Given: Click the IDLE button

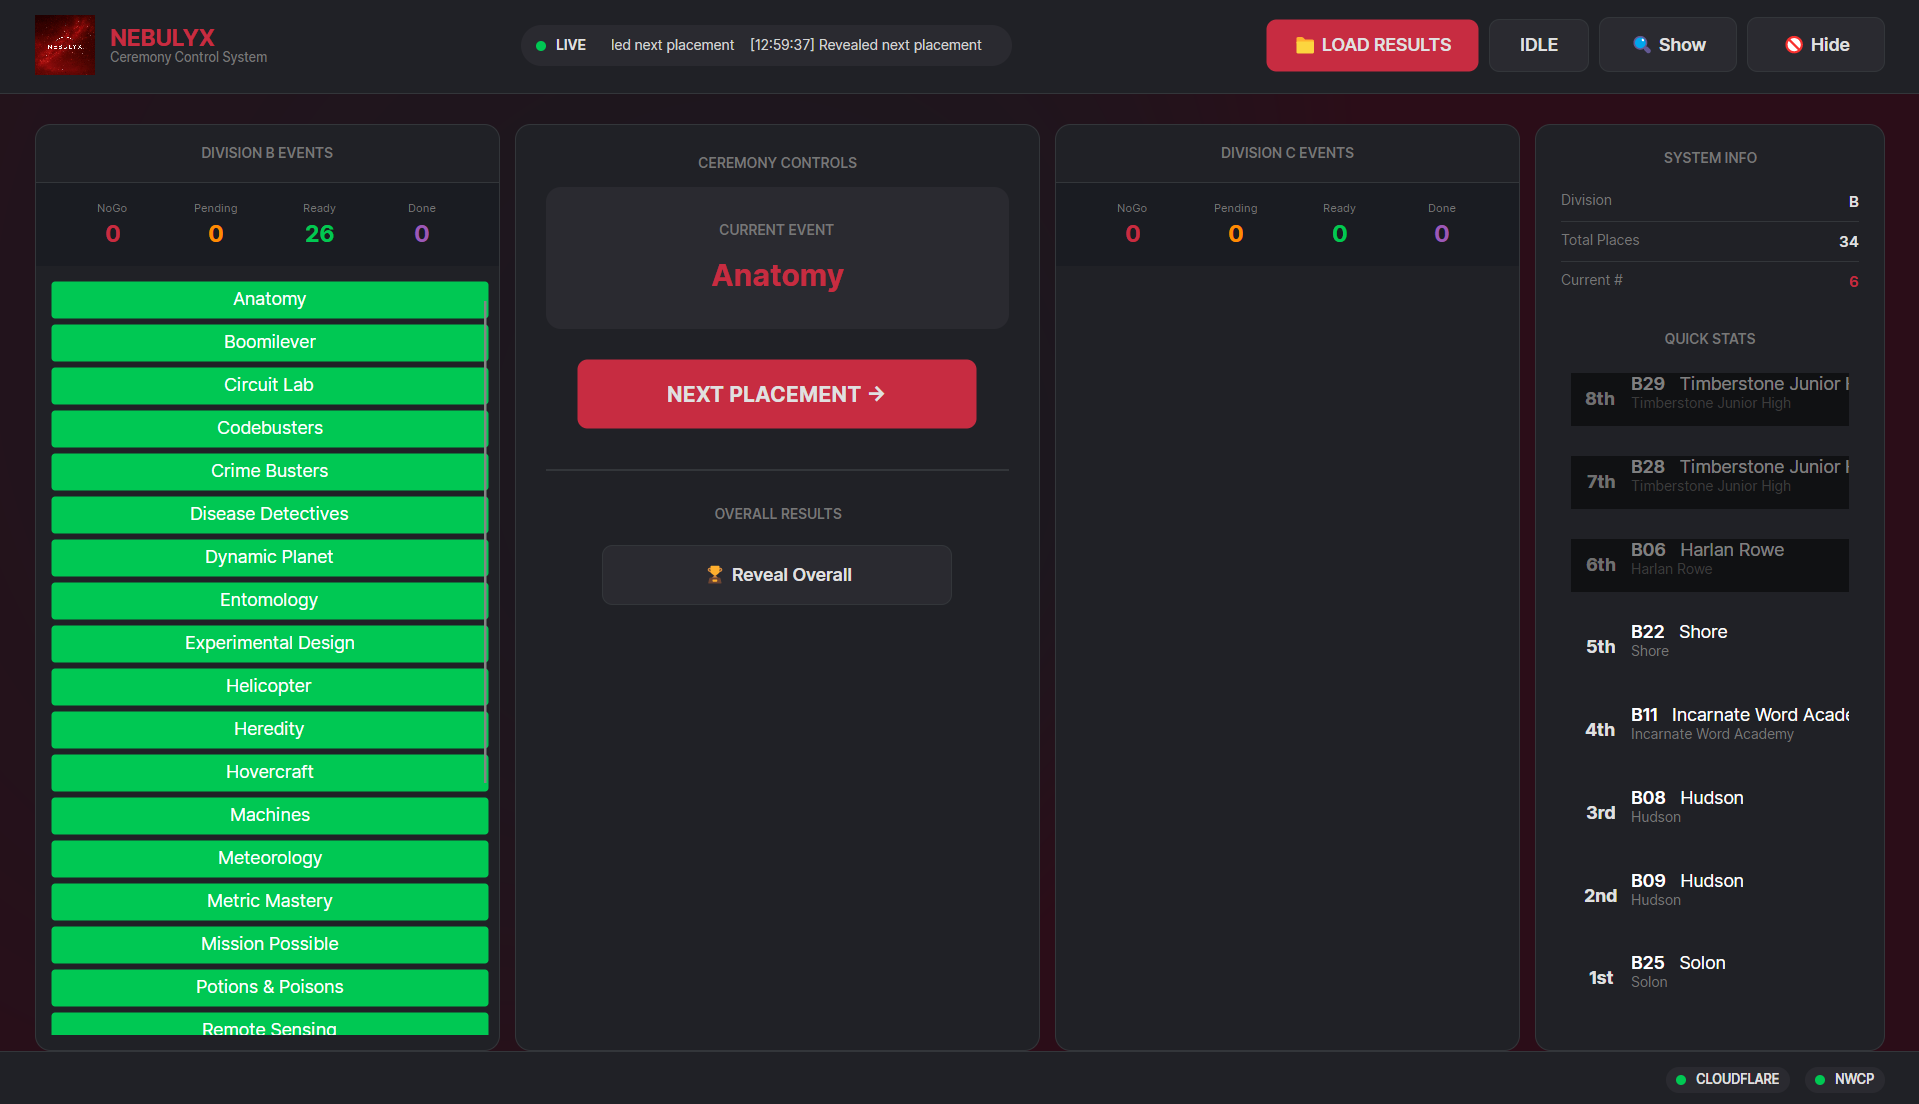Looking at the screenshot, I should (x=1538, y=45).
